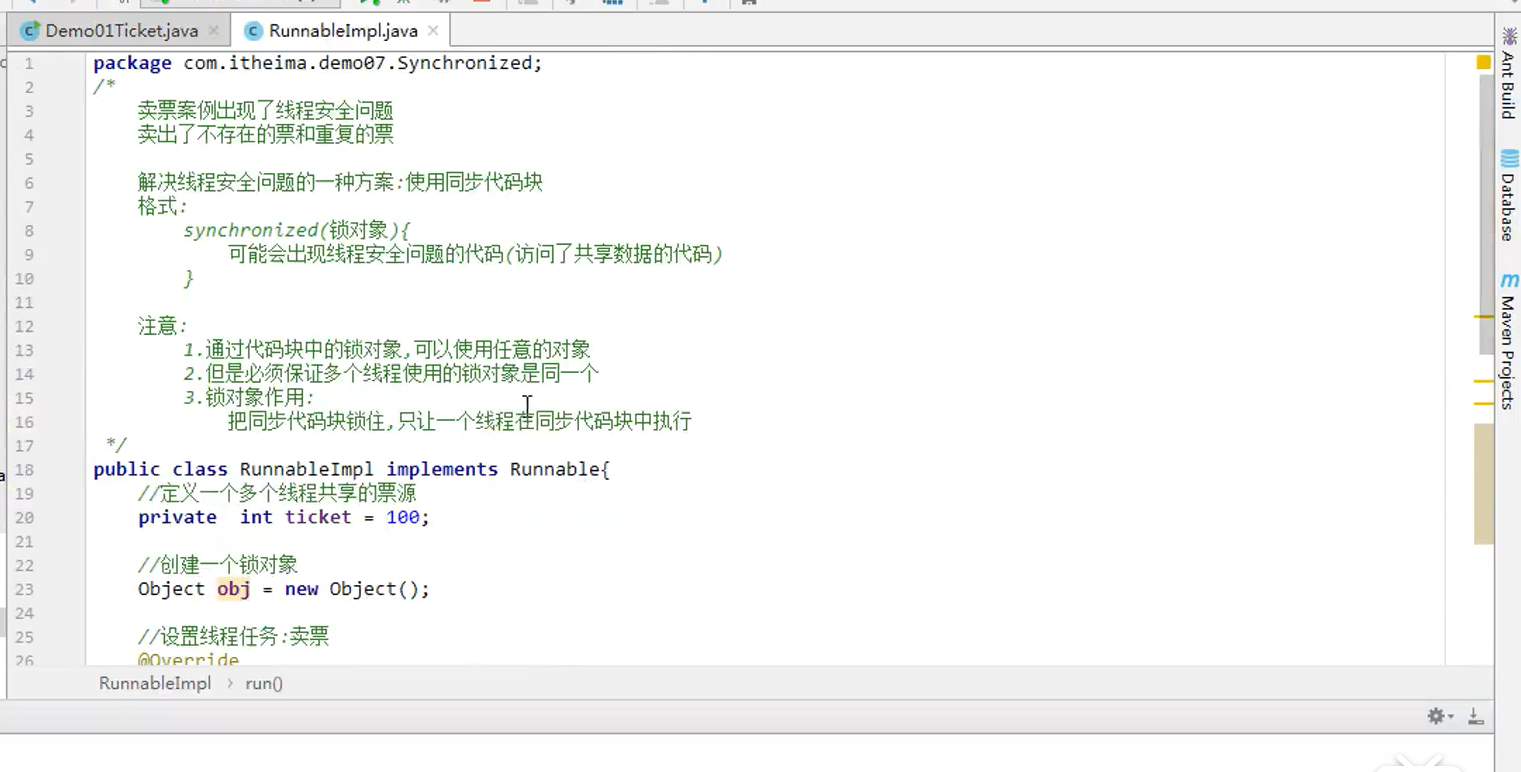Click the editor vertical scrollbar thumb
The image size is (1521, 772).
point(1485,216)
